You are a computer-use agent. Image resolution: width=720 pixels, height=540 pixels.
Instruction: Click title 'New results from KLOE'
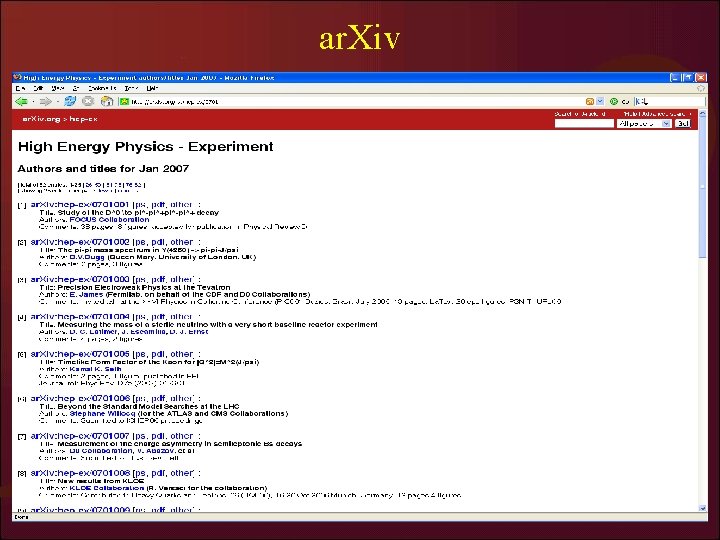point(101,481)
